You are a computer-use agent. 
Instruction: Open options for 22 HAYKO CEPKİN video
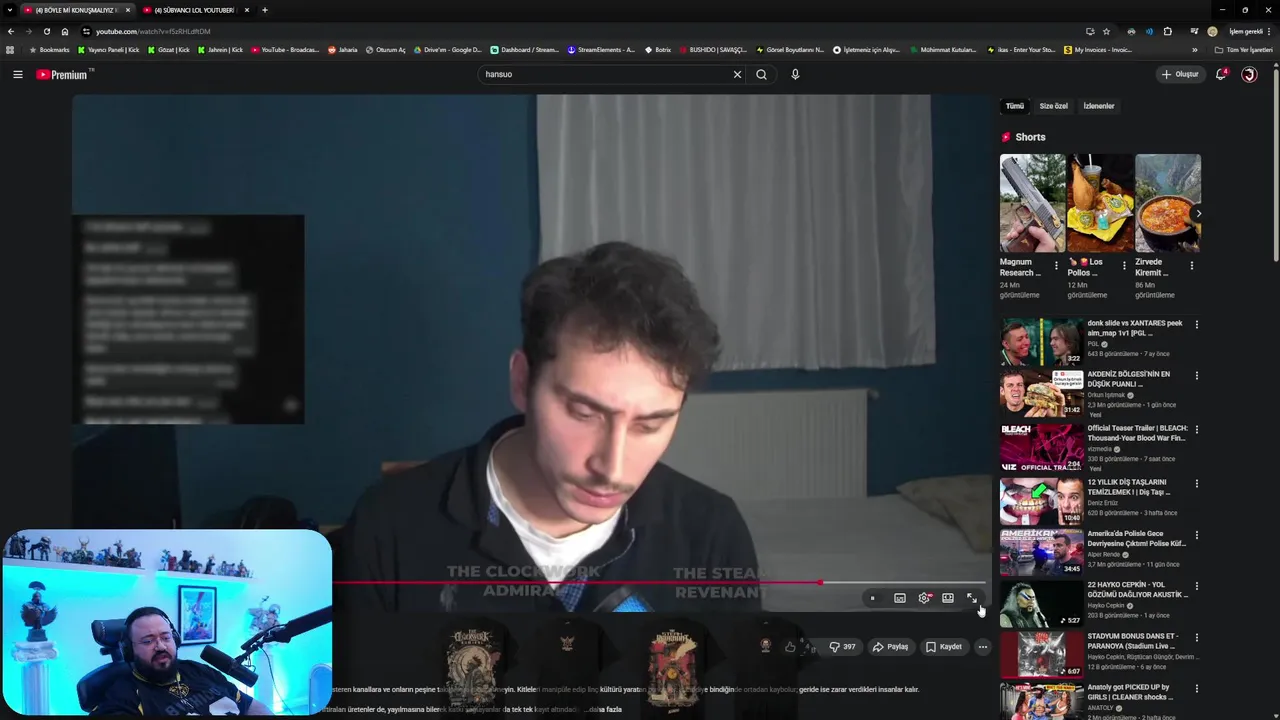point(1196,585)
